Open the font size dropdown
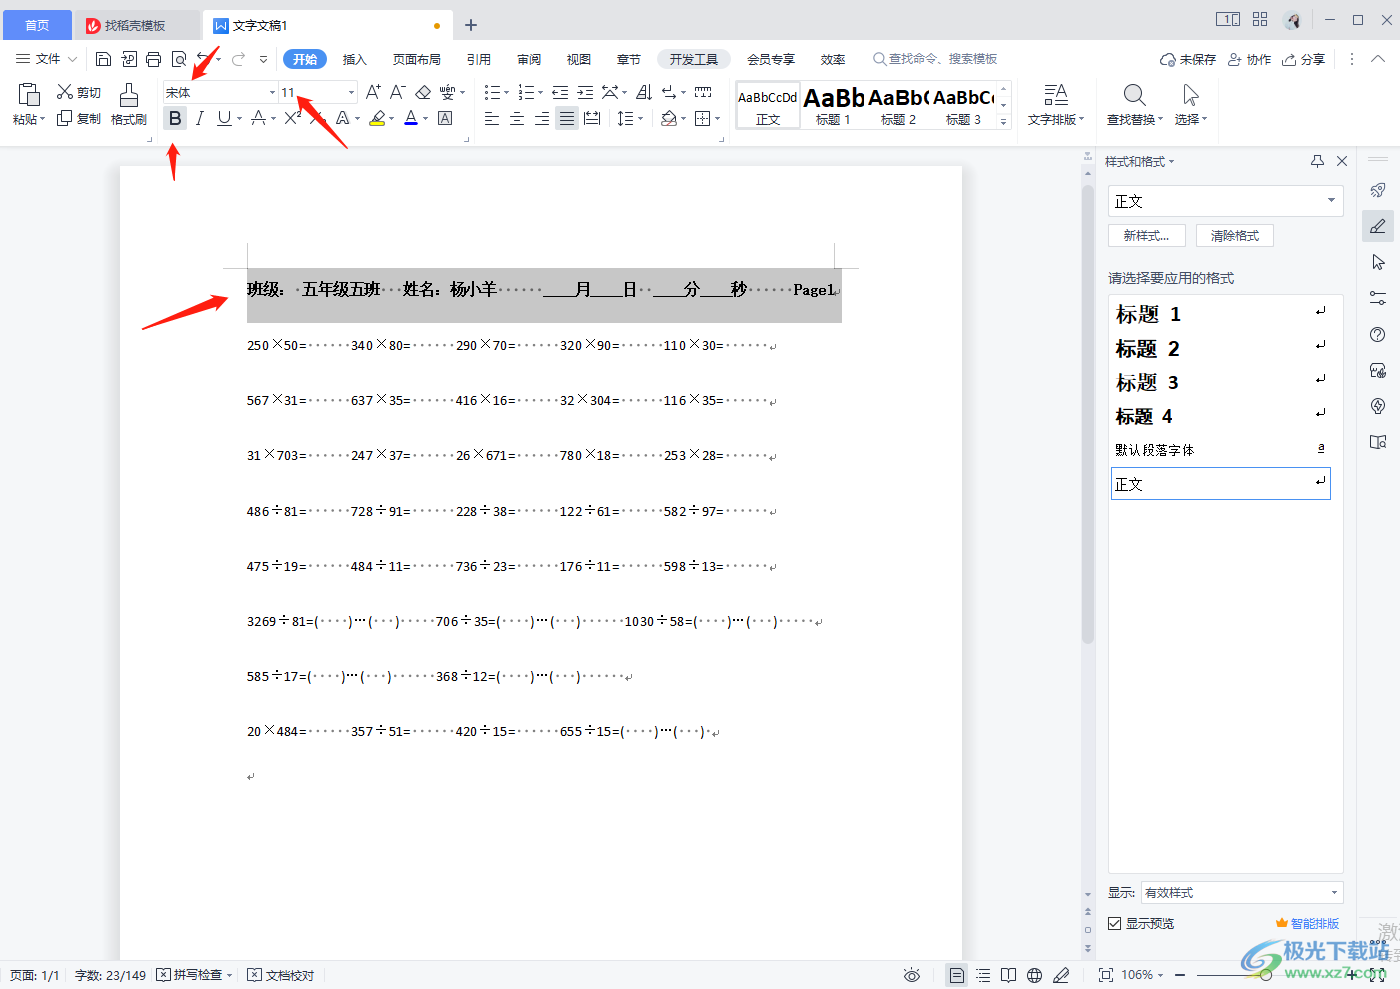The width and height of the screenshot is (1400, 989). (x=351, y=92)
